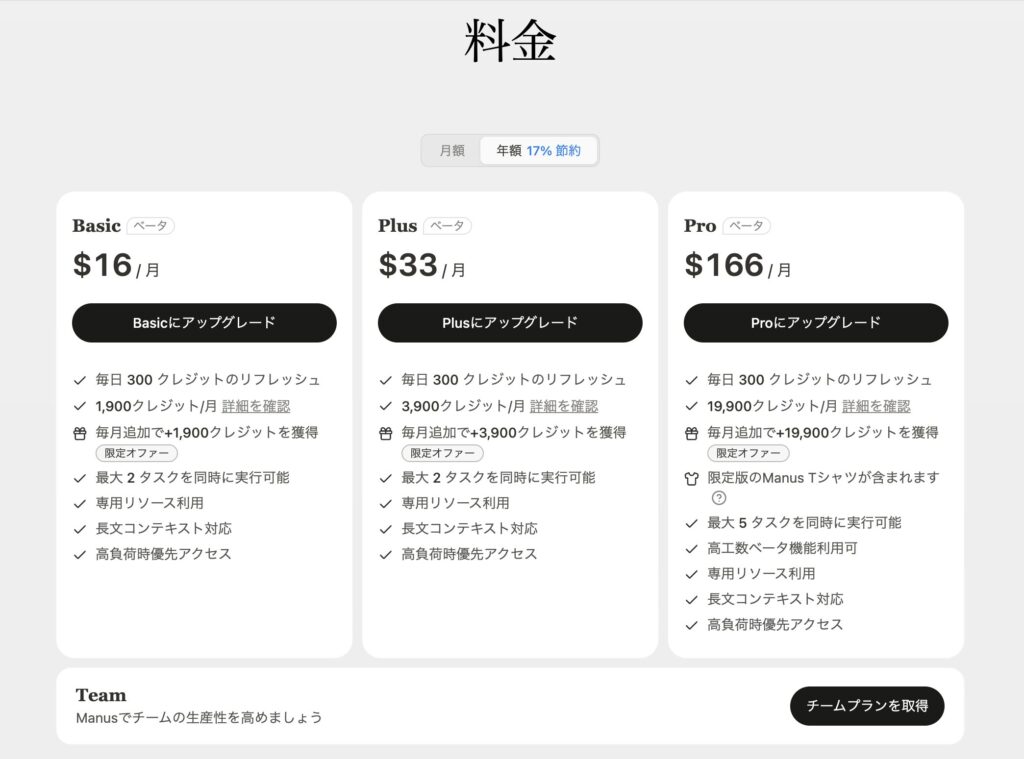Click 料金 page heading

point(510,42)
